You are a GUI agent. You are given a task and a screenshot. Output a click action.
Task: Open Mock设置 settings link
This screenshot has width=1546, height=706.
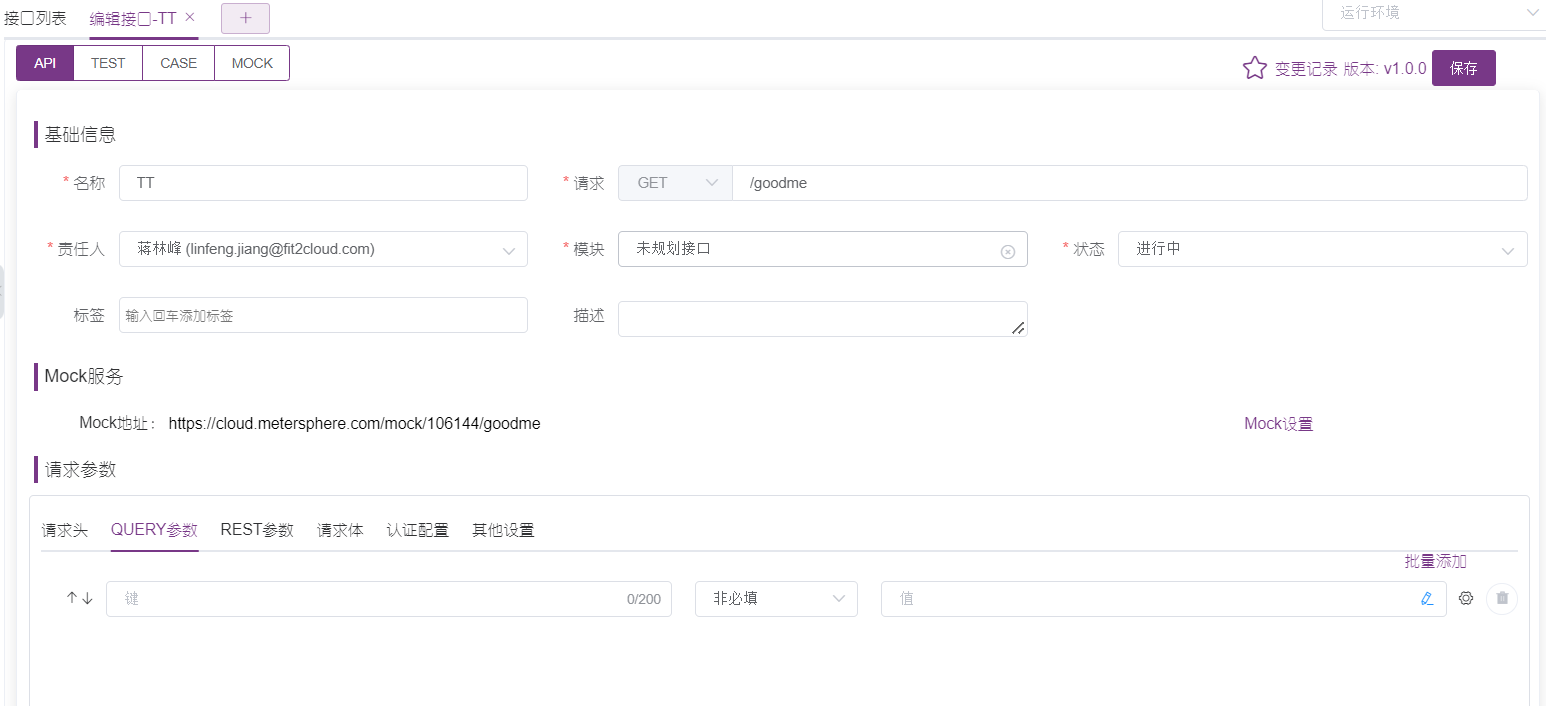point(1277,423)
